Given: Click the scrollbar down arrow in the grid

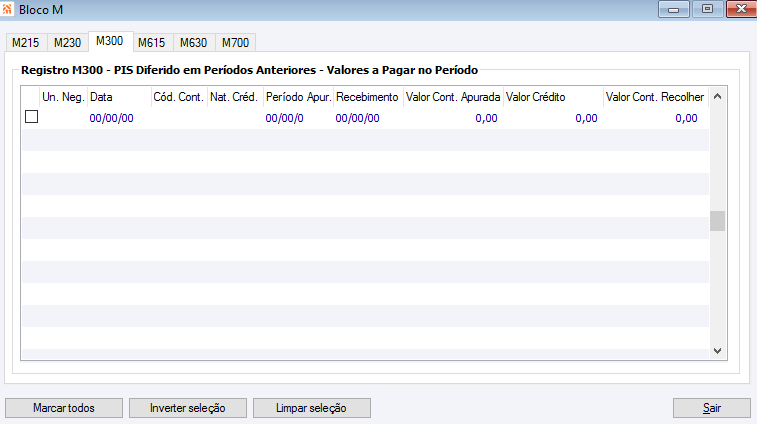Looking at the screenshot, I should [717, 351].
